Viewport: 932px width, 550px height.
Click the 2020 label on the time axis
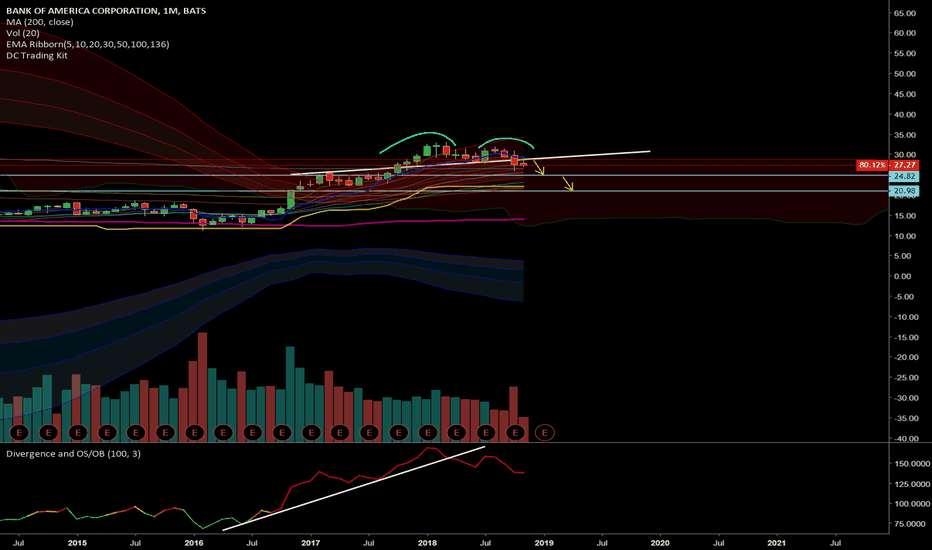coord(660,543)
